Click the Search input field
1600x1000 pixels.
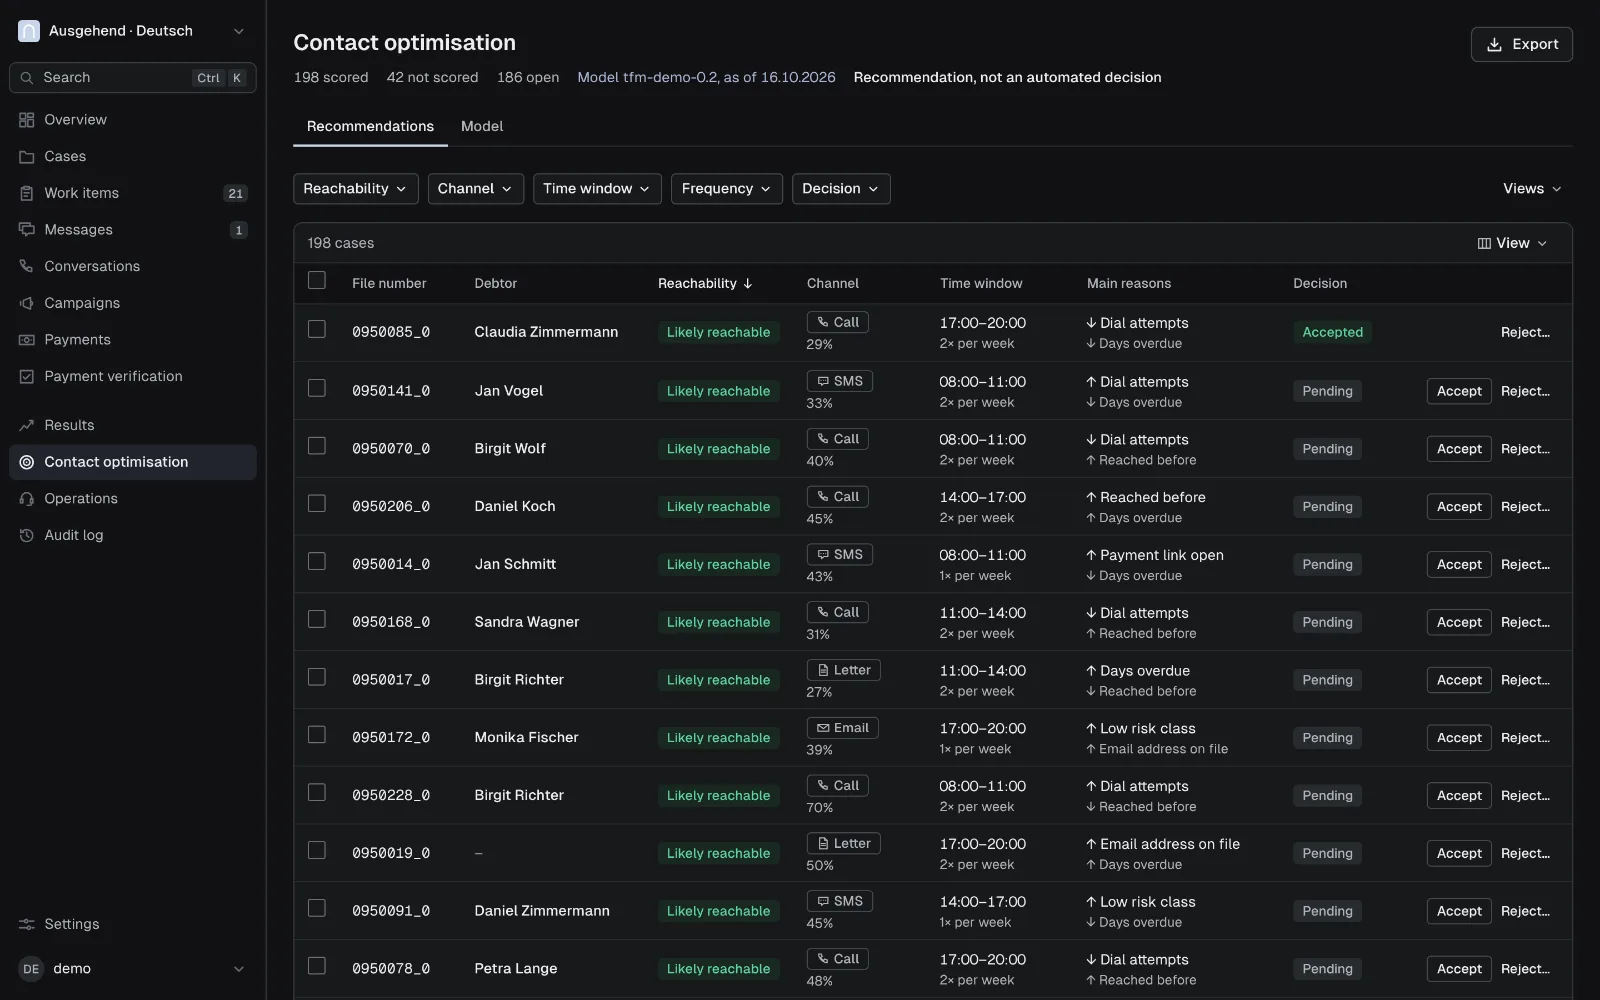coord(133,78)
